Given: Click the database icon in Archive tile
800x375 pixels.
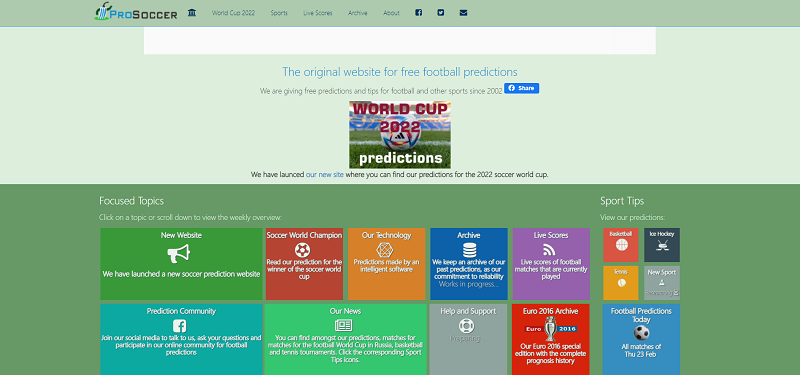Looking at the screenshot, I should (469, 250).
